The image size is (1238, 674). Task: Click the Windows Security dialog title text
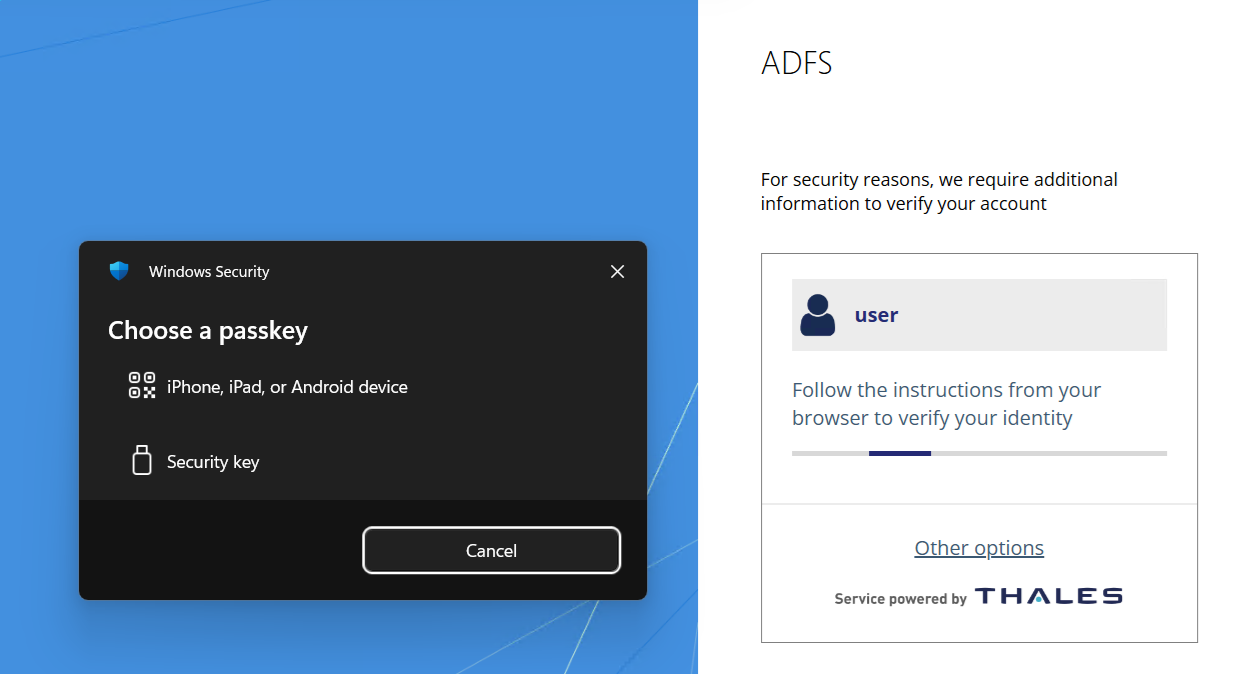click(210, 271)
